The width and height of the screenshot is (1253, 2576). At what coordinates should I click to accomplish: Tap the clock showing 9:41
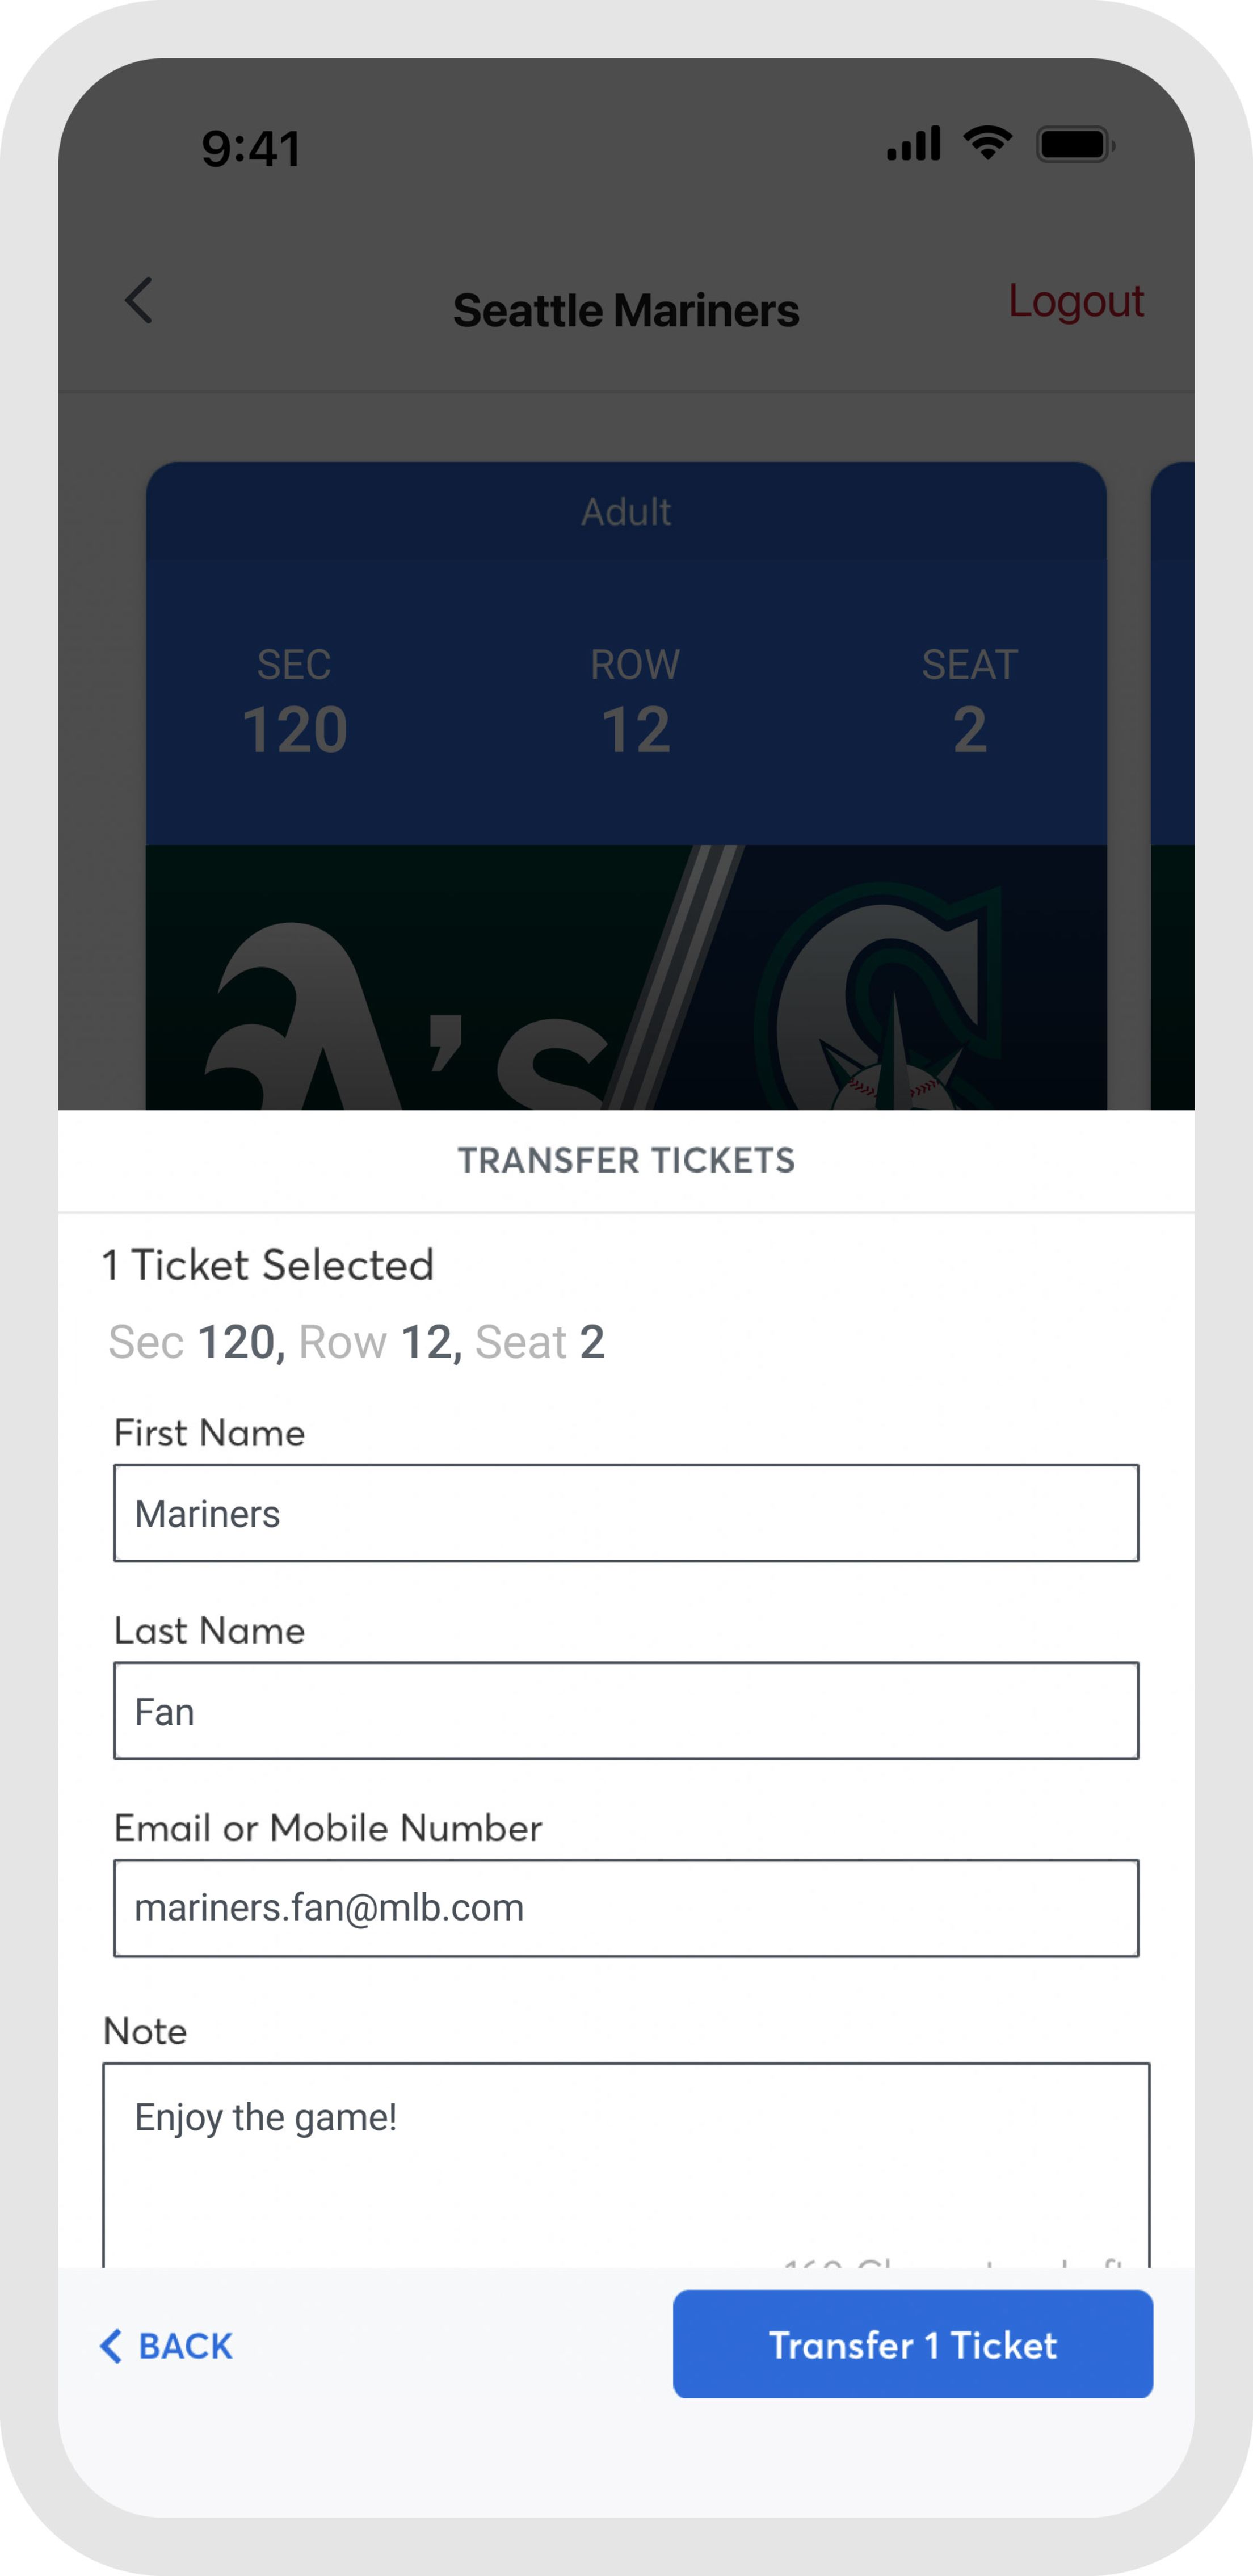[x=250, y=147]
